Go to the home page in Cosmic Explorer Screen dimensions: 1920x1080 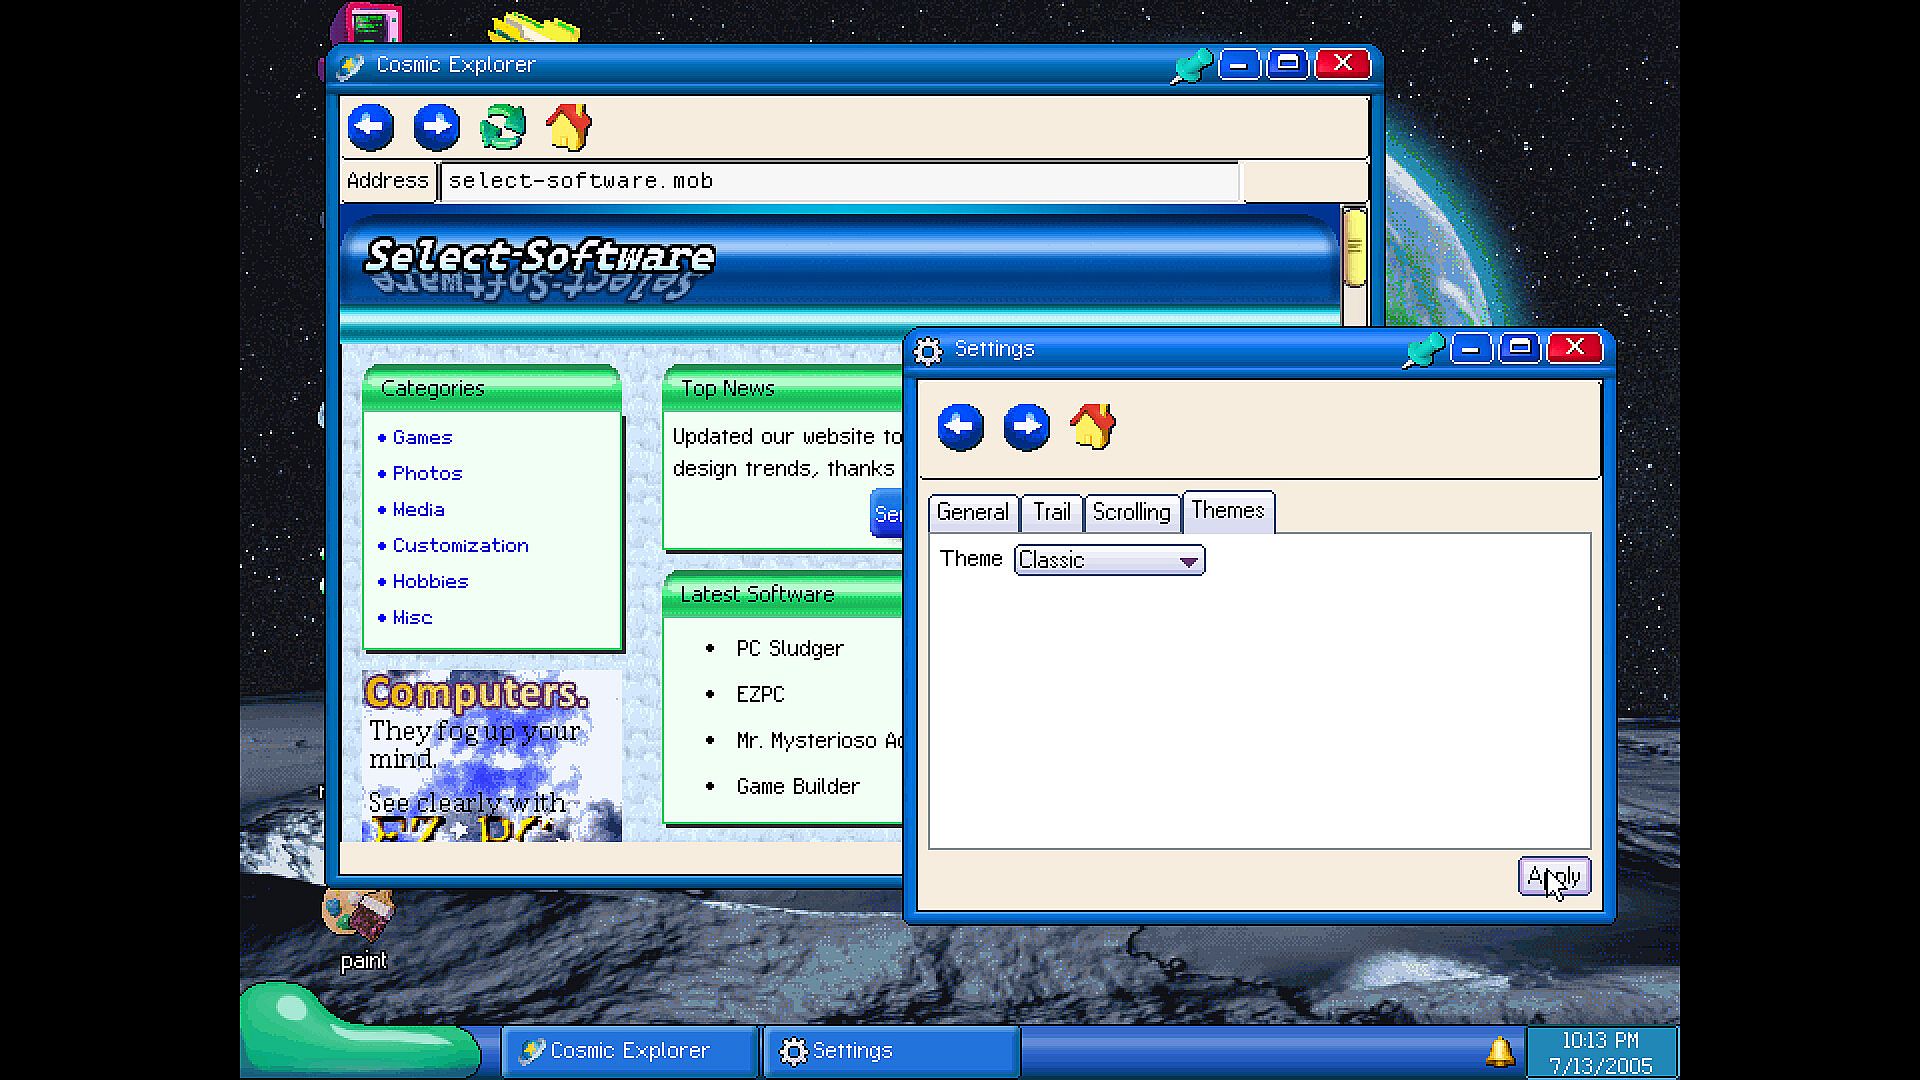click(x=568, y=127)
